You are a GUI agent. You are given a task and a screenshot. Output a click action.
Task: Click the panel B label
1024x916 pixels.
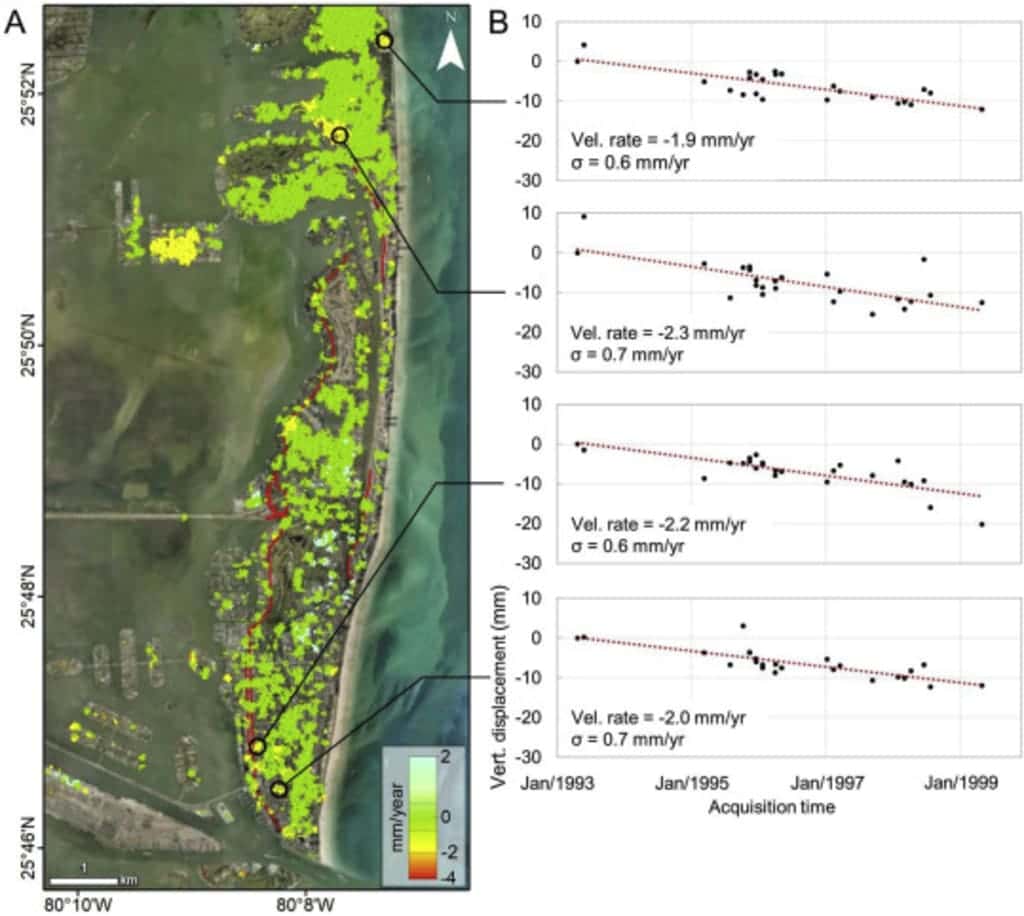click(x=501, y=24)
